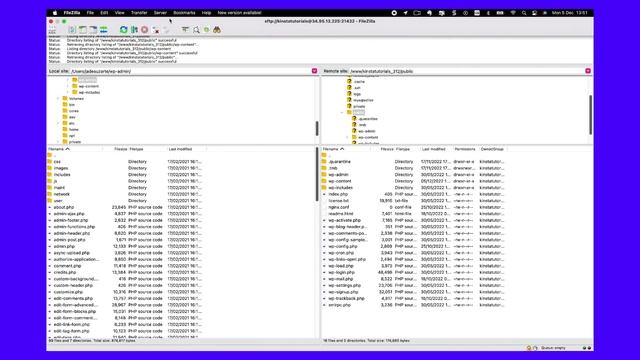Open the Bookmarks menu
Viewport: 640px width, 360px height.
click(x=184, y=13)
